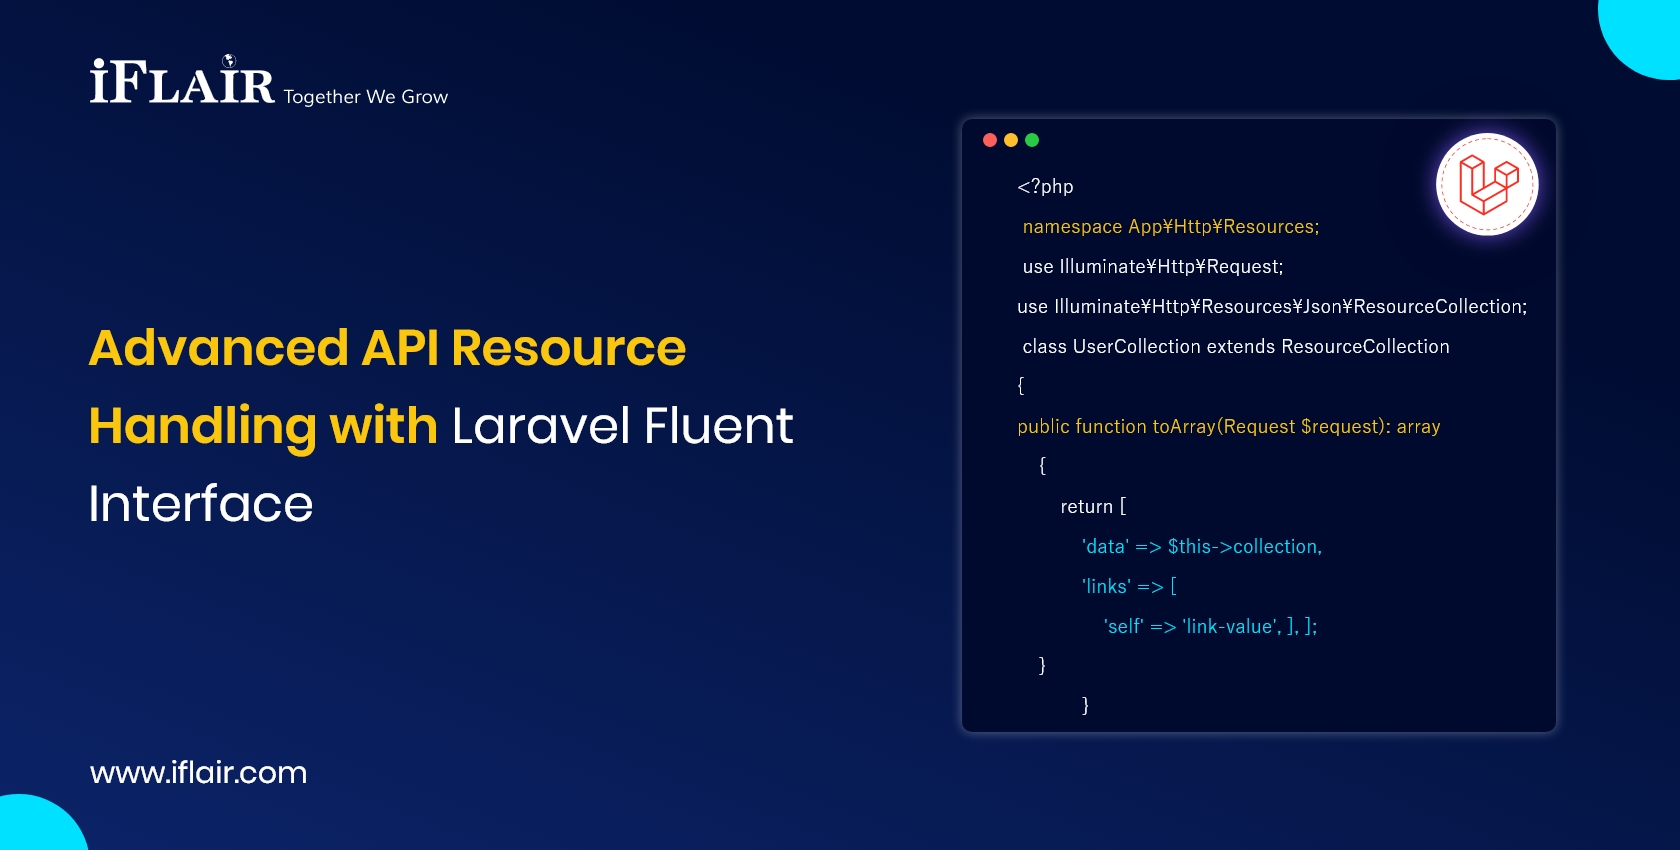The width and height of the screenshot is (1680, 850).
Task: Click the 'return [' code line
Action: [x=1093, y=507]
